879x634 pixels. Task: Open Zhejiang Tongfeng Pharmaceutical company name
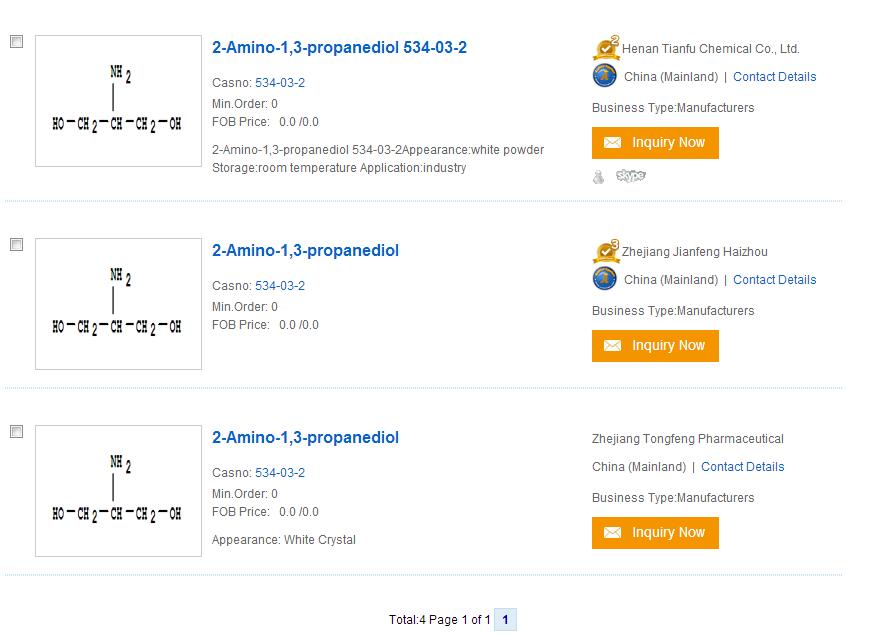pos(688,439)
